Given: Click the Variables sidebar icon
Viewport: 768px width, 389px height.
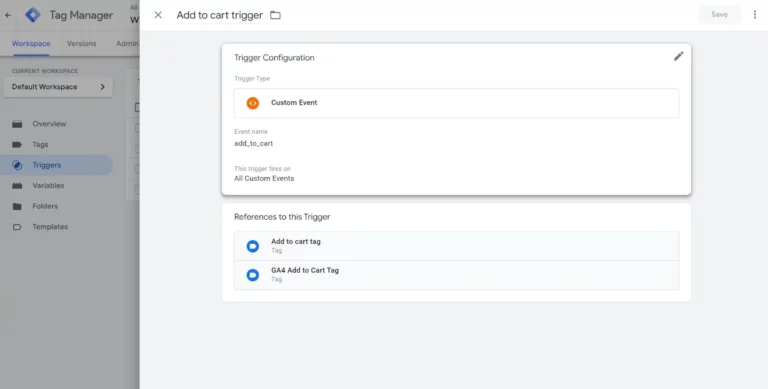Looking at the screenshot, I should [17, 186].
